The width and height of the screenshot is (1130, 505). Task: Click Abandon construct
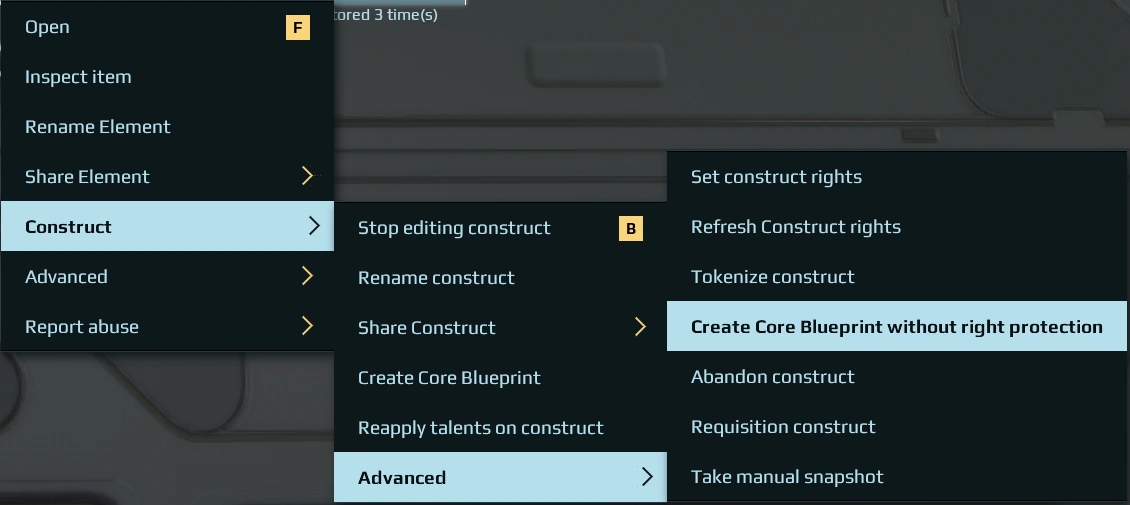point(772,377)
